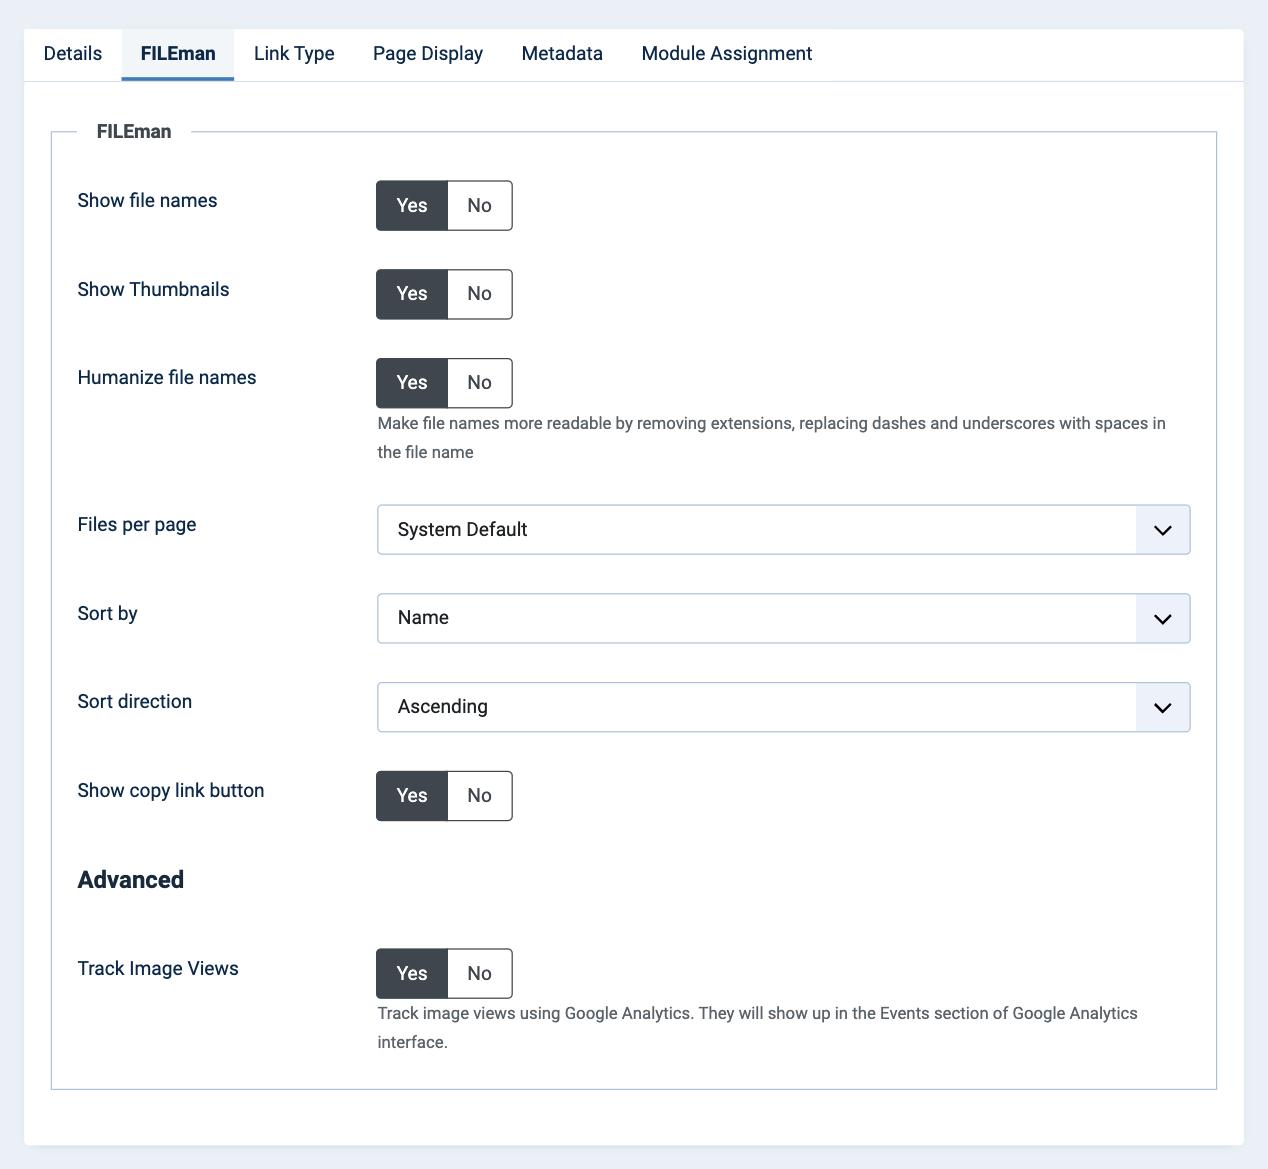Image resolution: width=1268 pixels, height=1169 pixels.
Task: Click the Show file names label
Action: tap(147, 201)
